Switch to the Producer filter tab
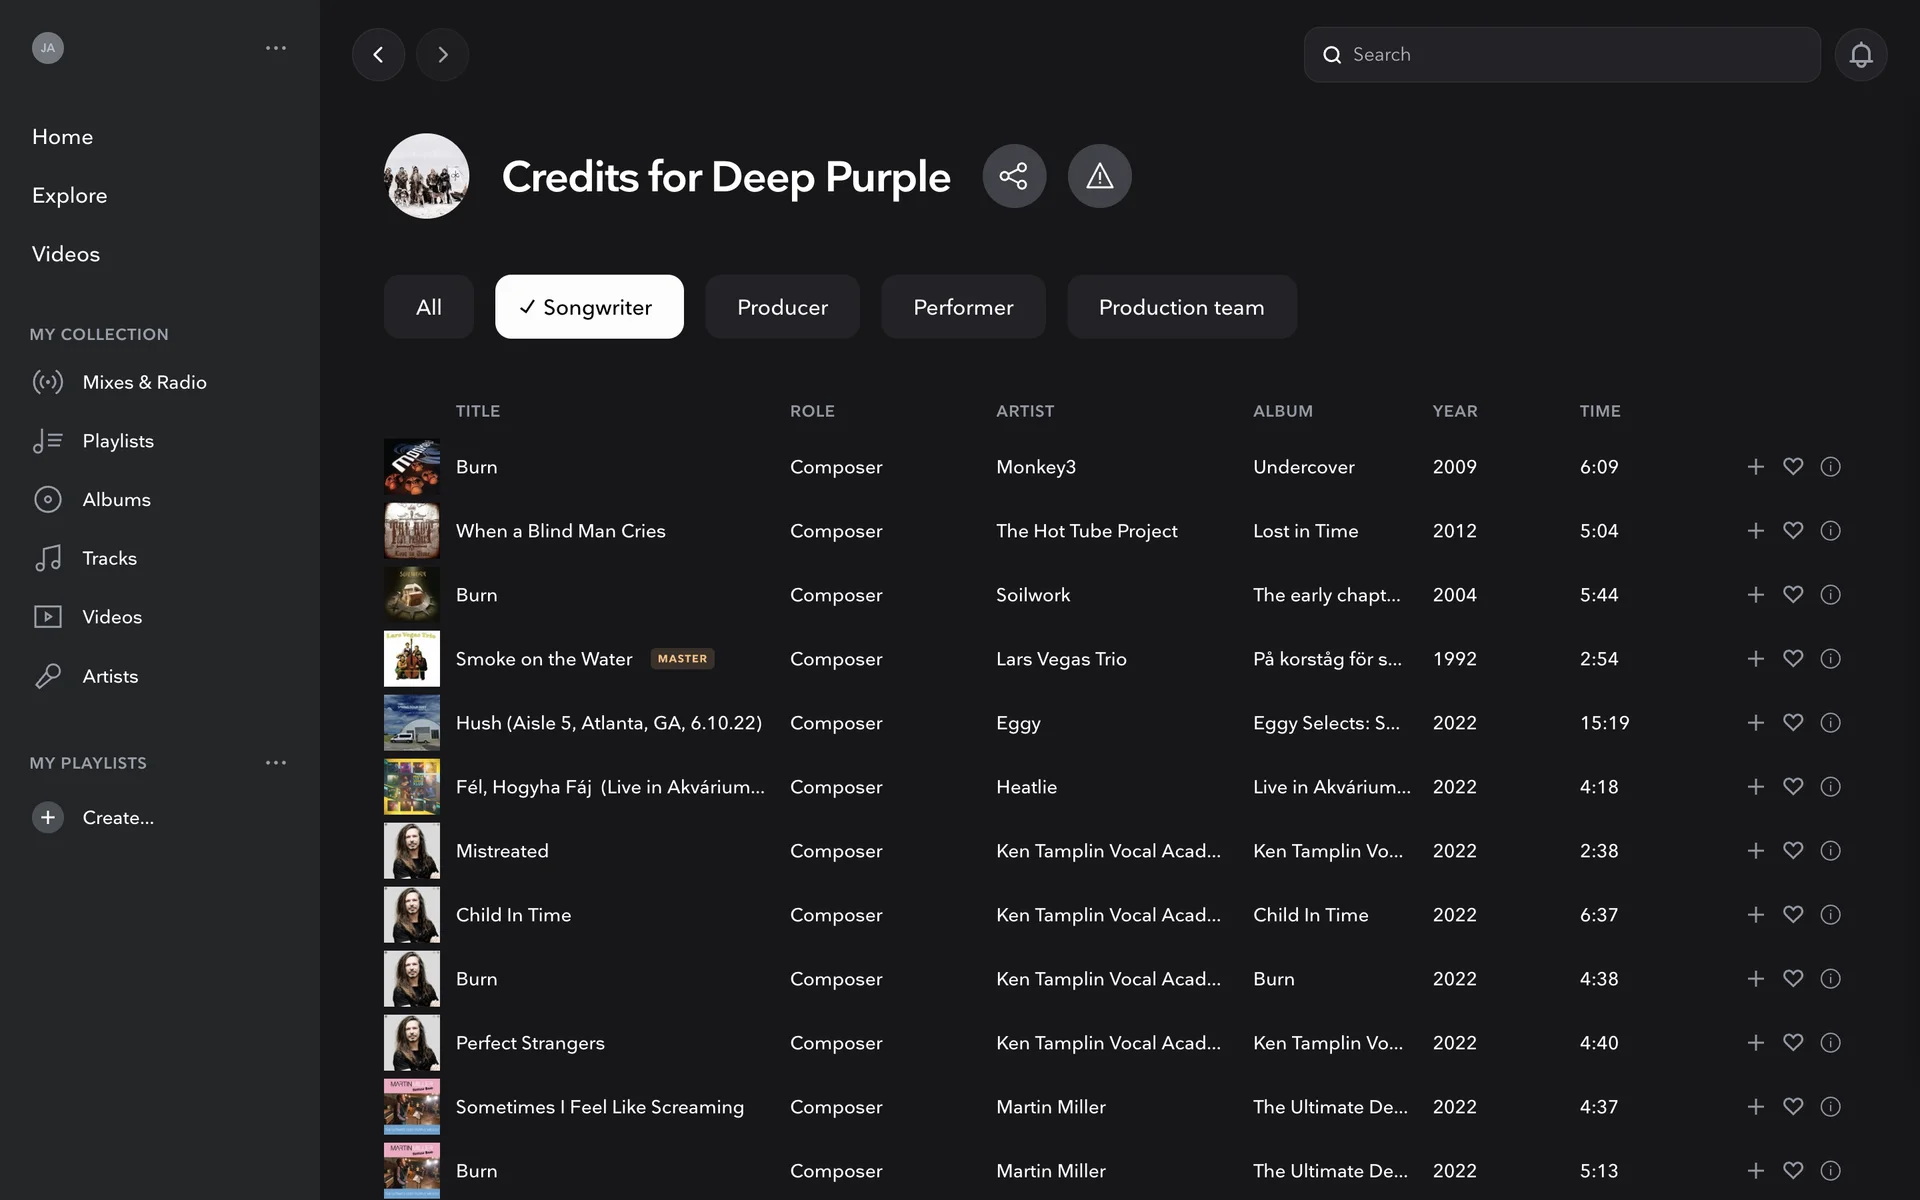The width and height of the screenshot is (1920, 1200). (782, 307)
